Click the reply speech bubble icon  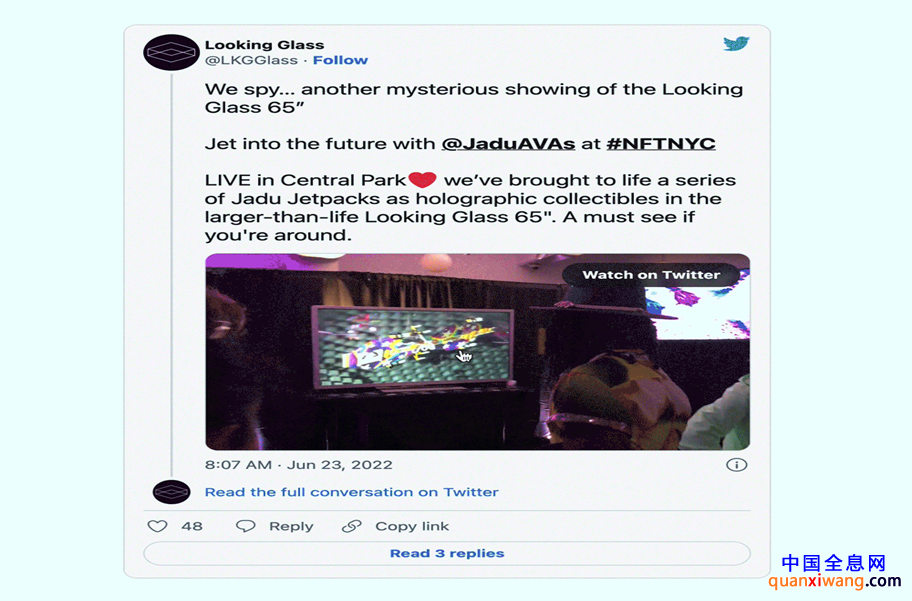coord(245,526)
